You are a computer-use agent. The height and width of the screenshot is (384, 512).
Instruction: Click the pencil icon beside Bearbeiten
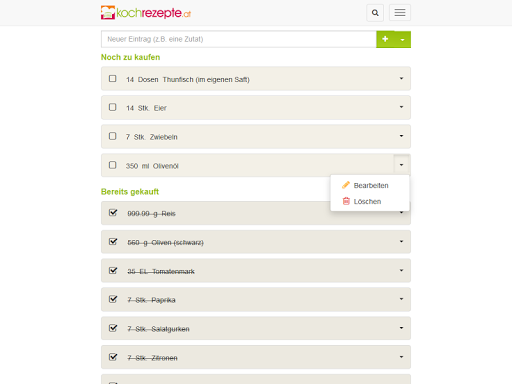346,185
